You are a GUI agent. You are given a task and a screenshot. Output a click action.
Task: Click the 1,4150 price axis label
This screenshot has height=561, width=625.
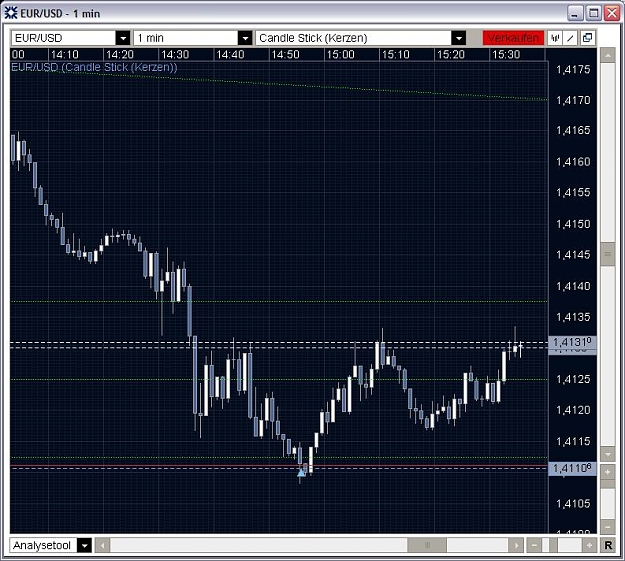click(x=573, y=224)
